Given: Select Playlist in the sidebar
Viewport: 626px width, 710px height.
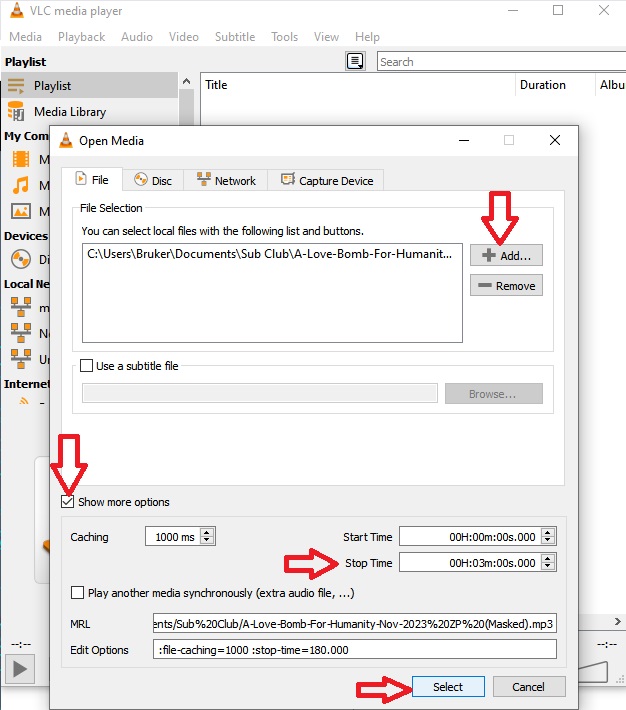Looking at the screenshot, I should 89,85.
